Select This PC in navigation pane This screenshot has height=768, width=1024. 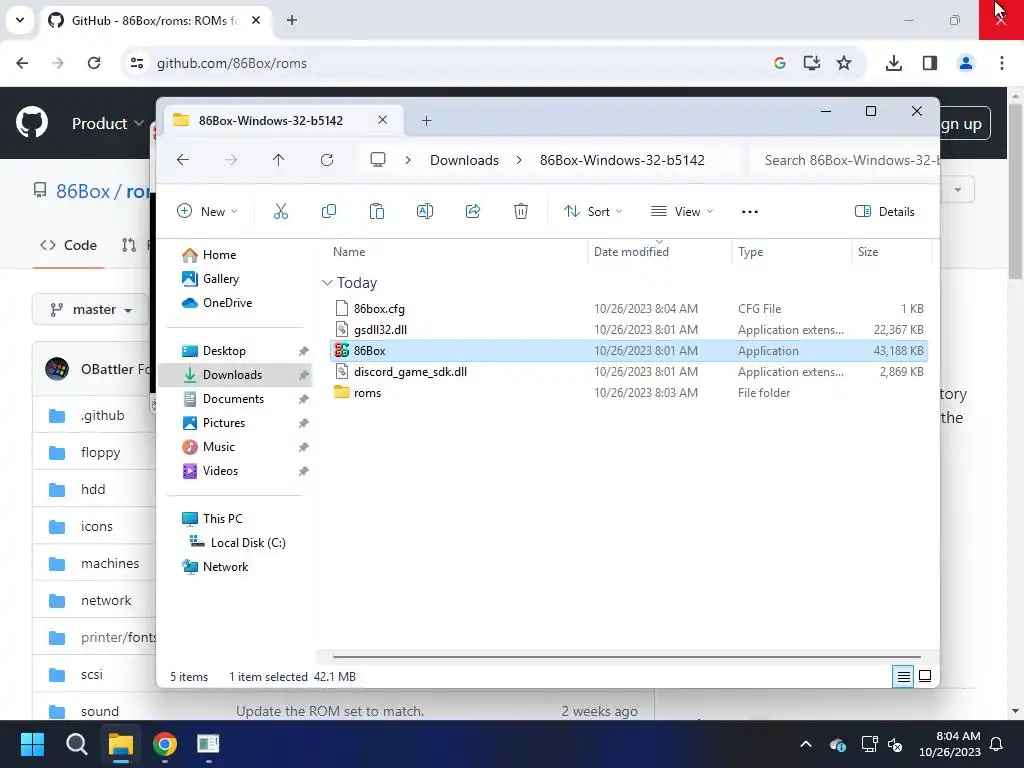click(x=222, y=519)
